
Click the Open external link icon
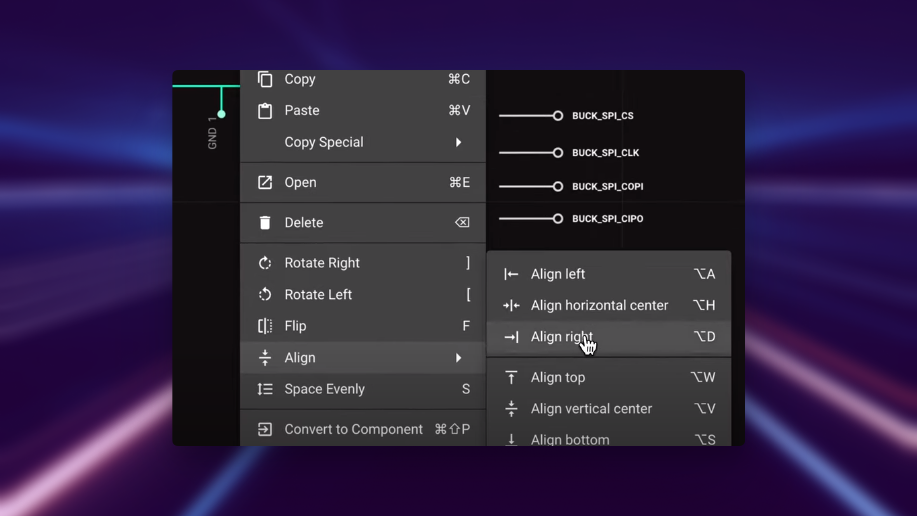click(x=265, y=182)
